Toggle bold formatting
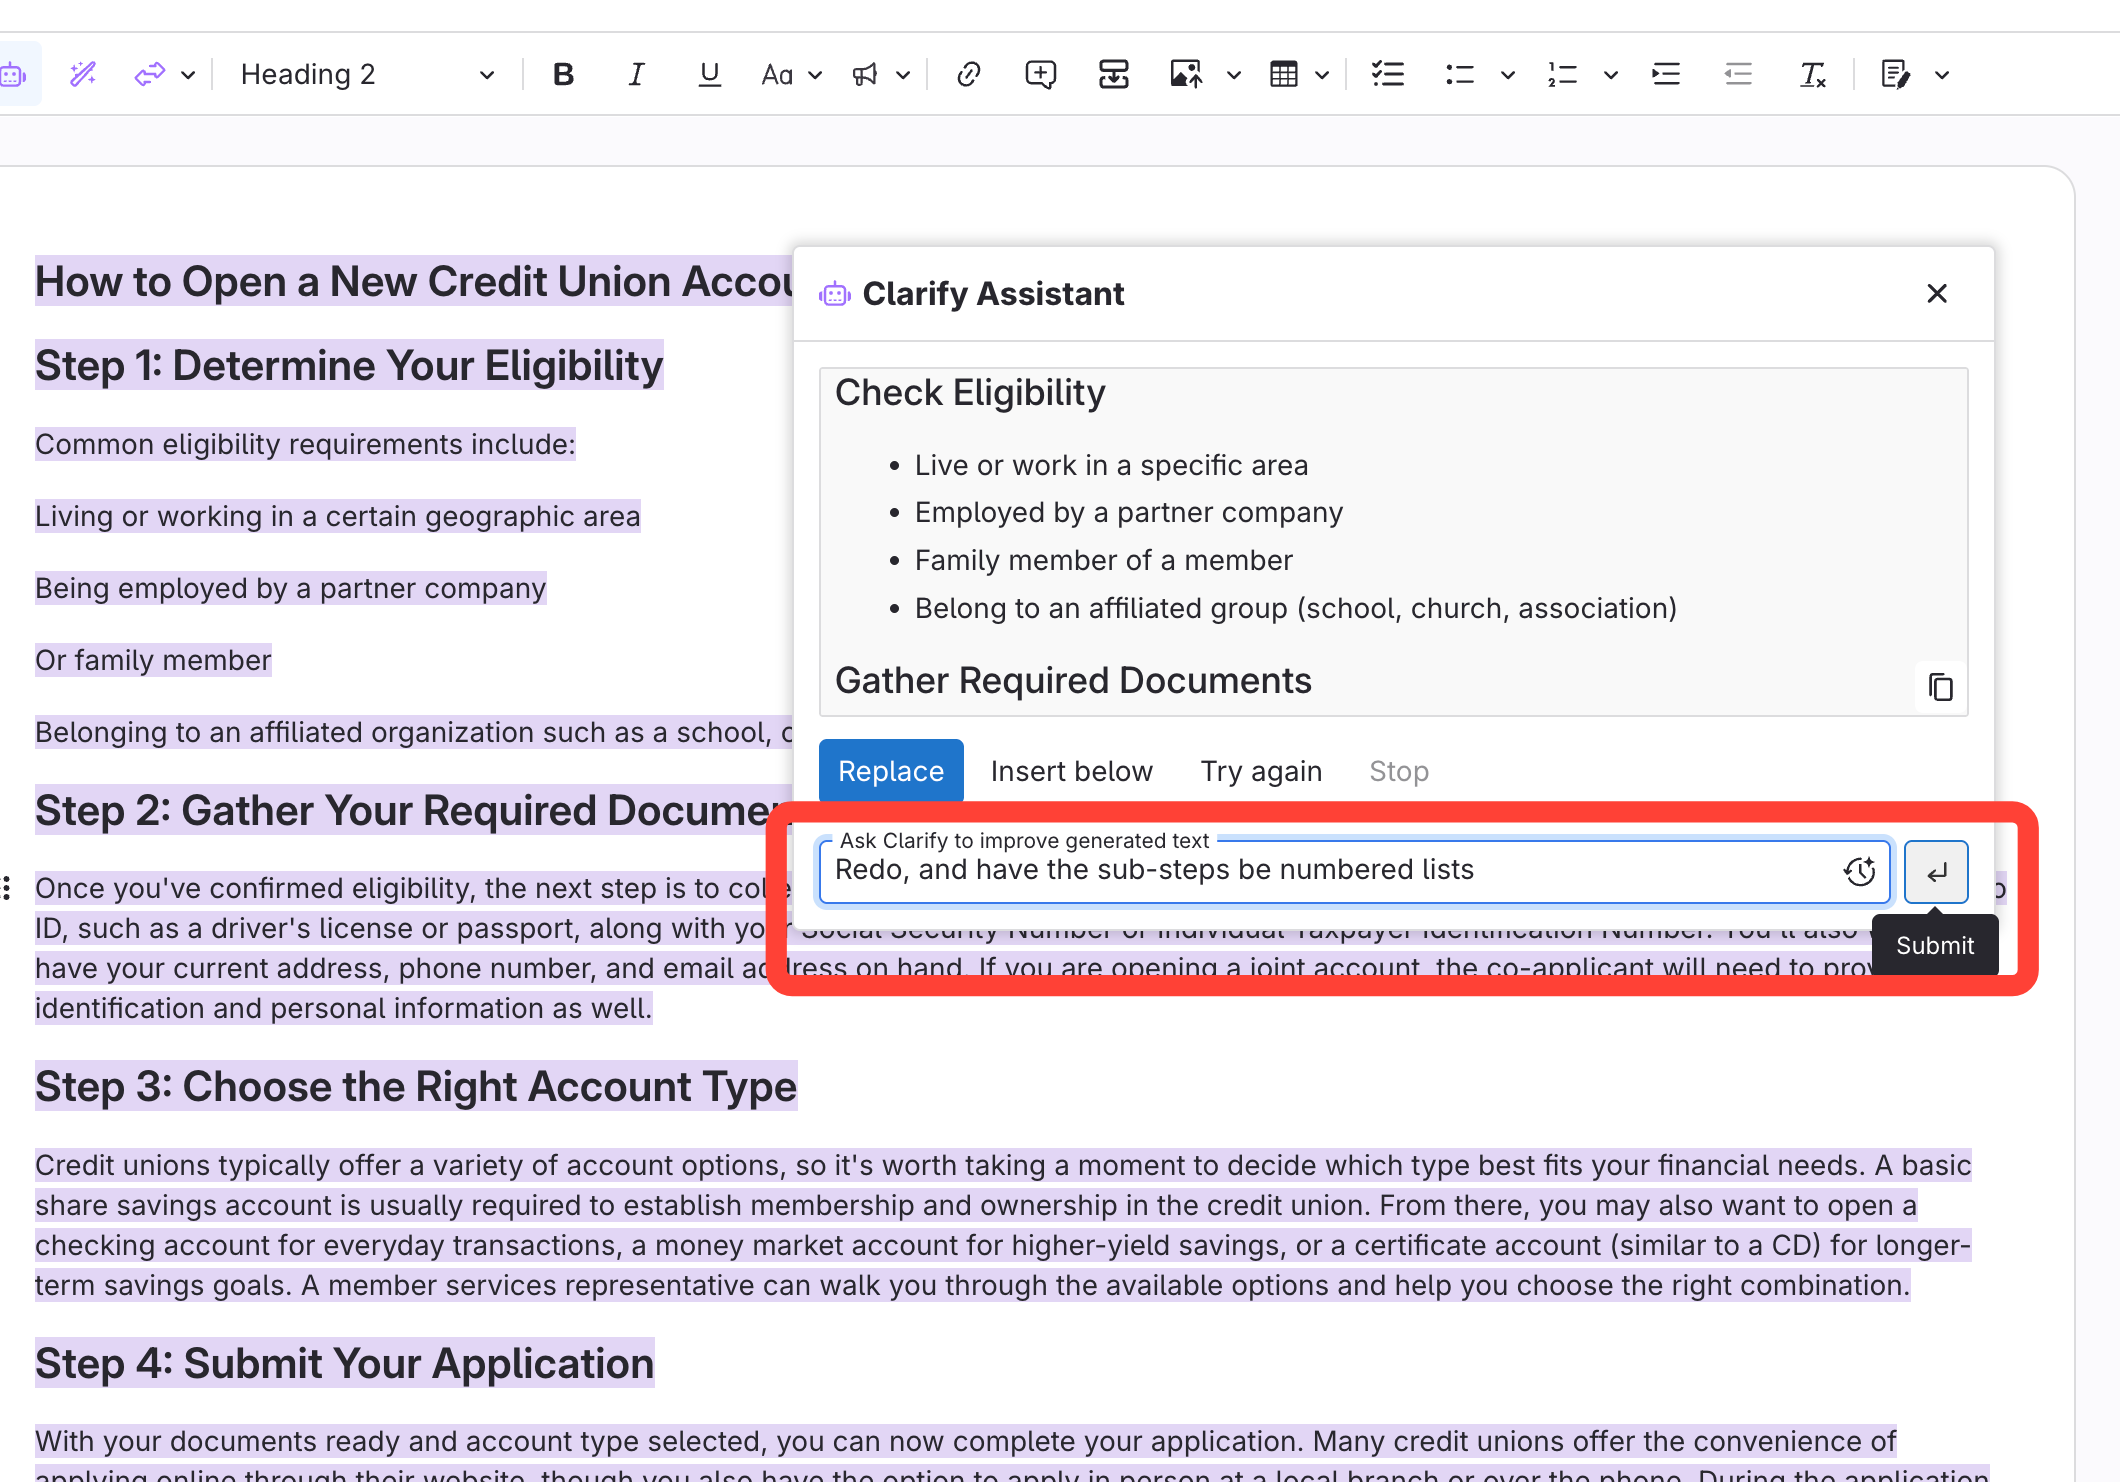2120x1482 pixels. (563, 74)
